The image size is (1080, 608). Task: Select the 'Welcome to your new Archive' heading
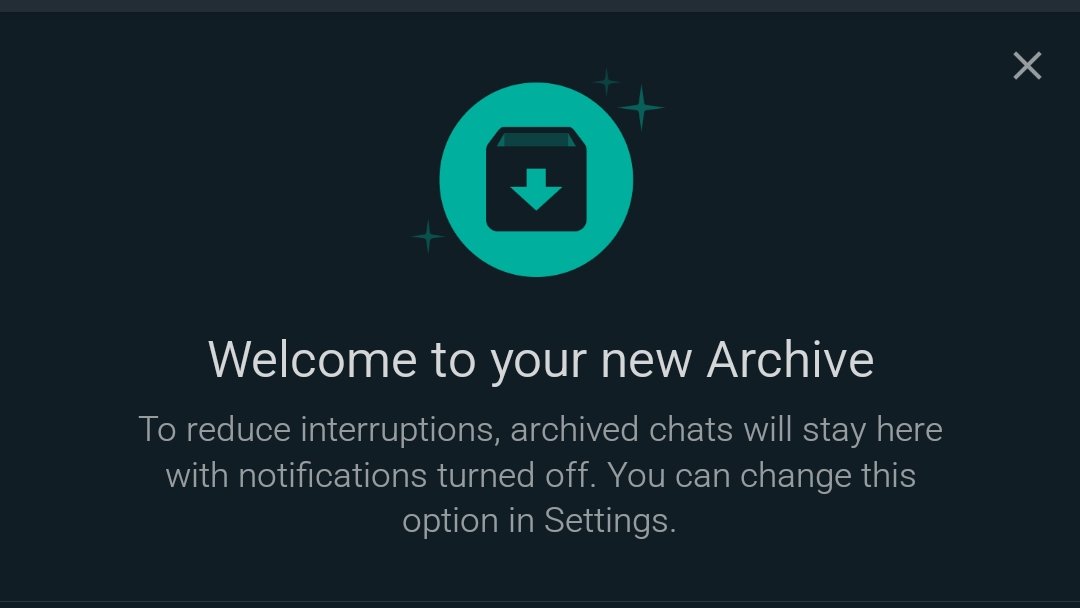[x=541, y=360]
